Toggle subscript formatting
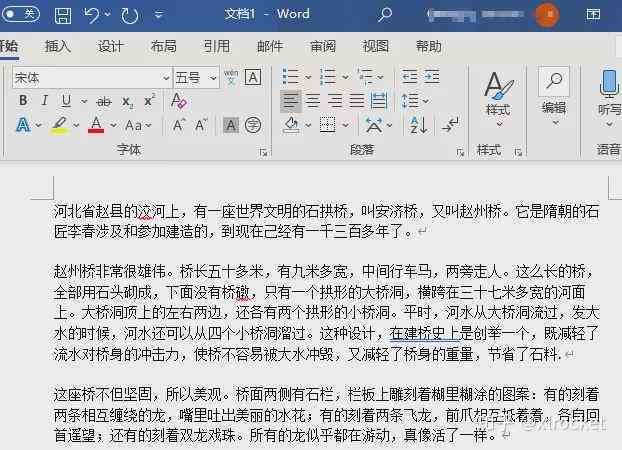This screenshot has width=622, height=450. point(127,102)
